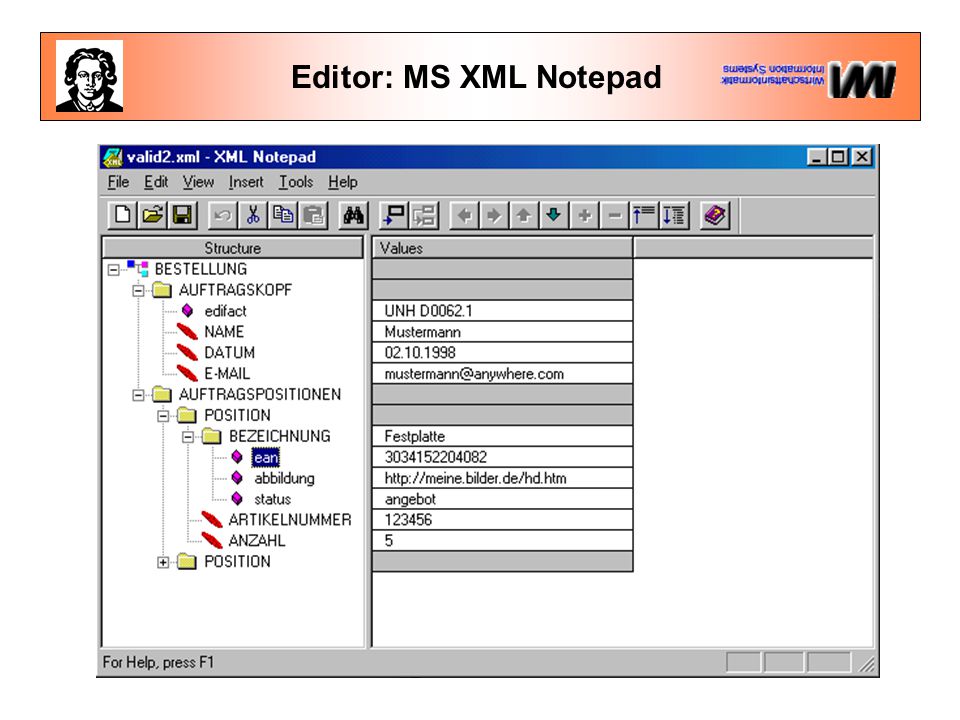960x720 pixels.
Task: Select the abbildung attribute node
Action: point(284,478)
